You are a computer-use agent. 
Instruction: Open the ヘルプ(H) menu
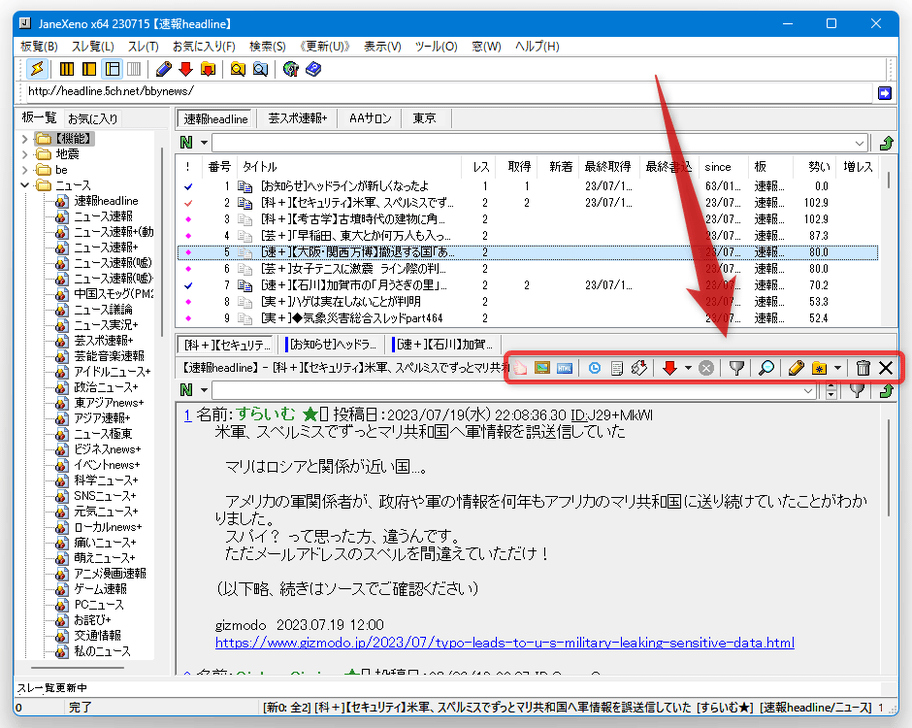(x=537, y=47)
